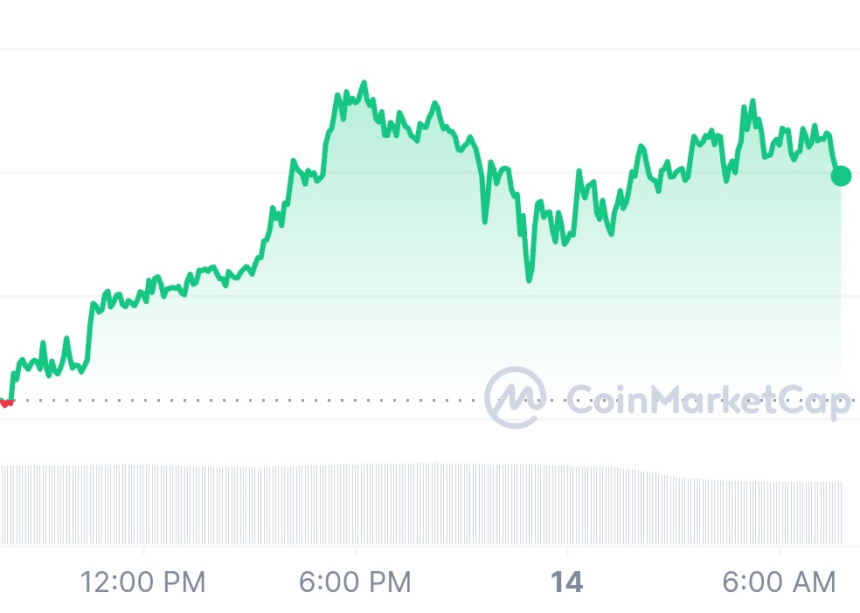Click the green current-price dot
This screenshot has height=613, width=860.
841,176
